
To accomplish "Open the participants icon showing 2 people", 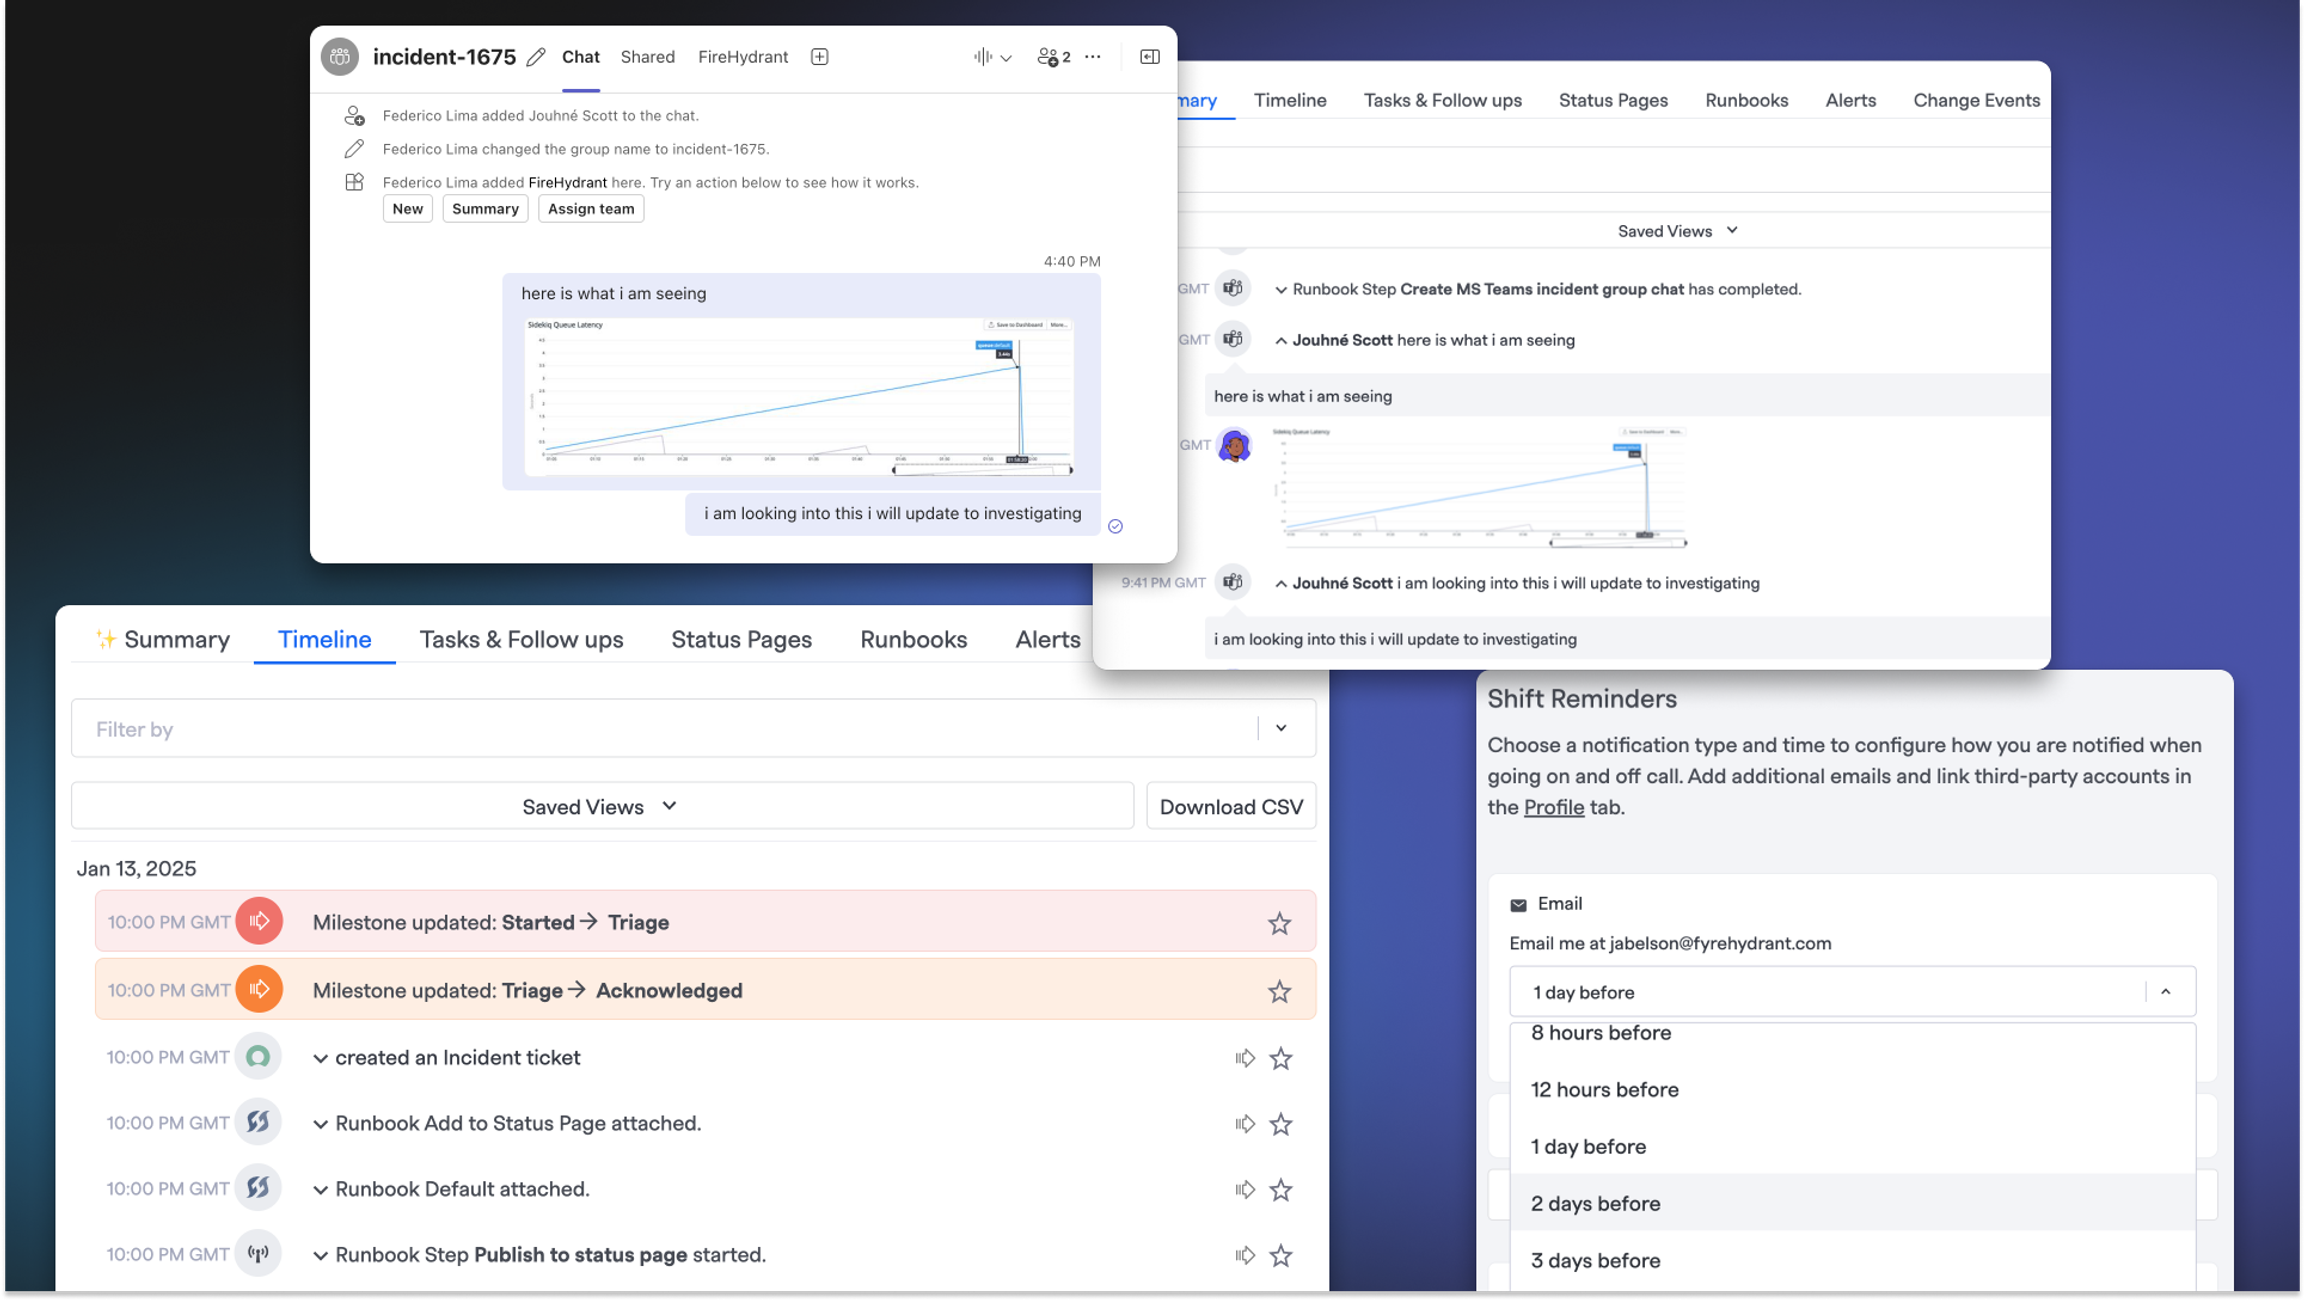I will click(1053, 57).
